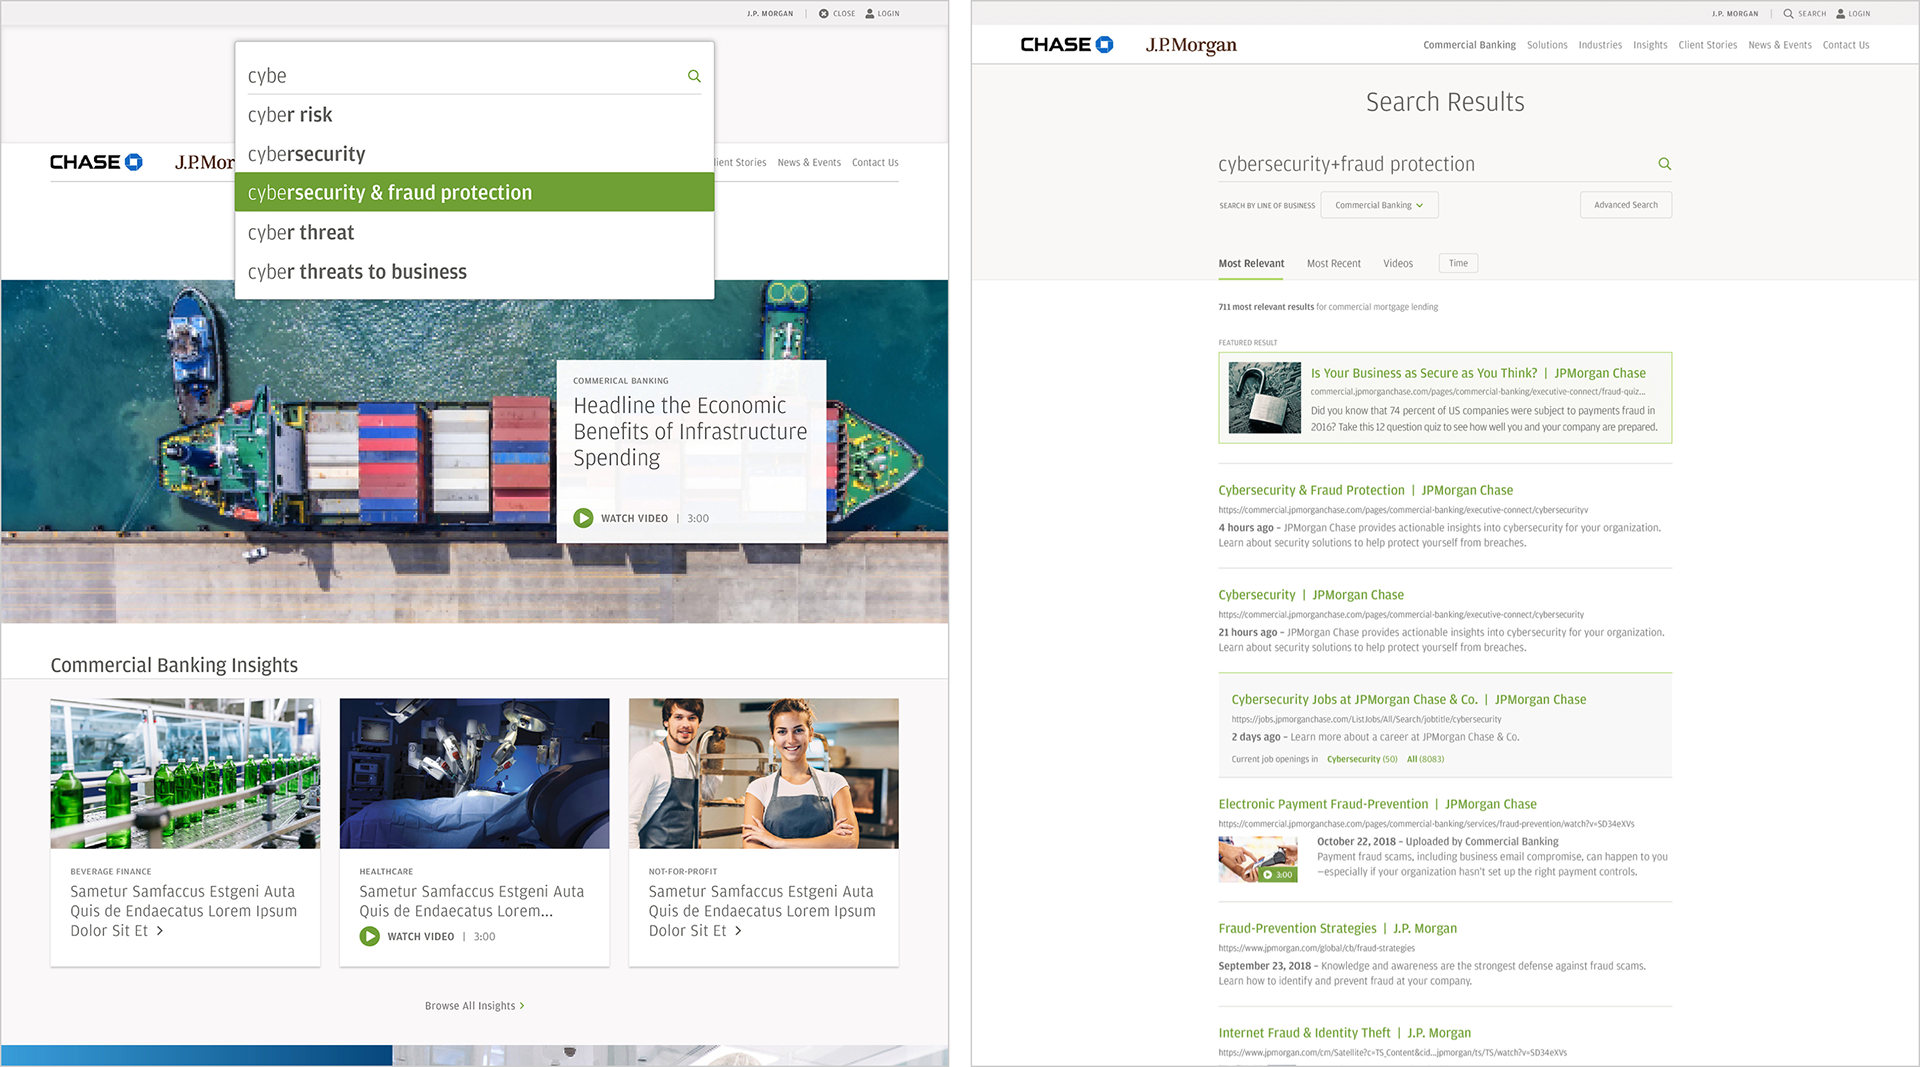Viewport: 1920px width, 1067px height.
Task: Select the Most Relevant tab
Action: [1251, 264]
